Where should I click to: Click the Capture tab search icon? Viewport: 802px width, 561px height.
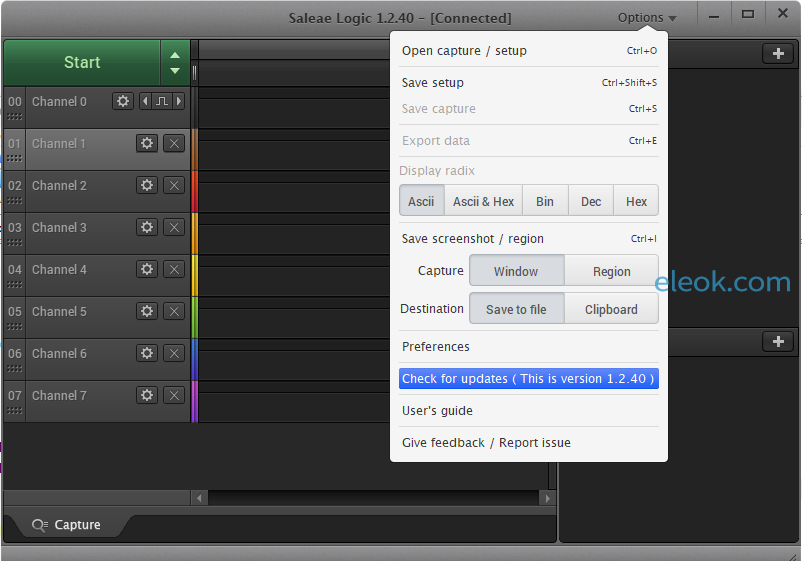tap(39, 525)
